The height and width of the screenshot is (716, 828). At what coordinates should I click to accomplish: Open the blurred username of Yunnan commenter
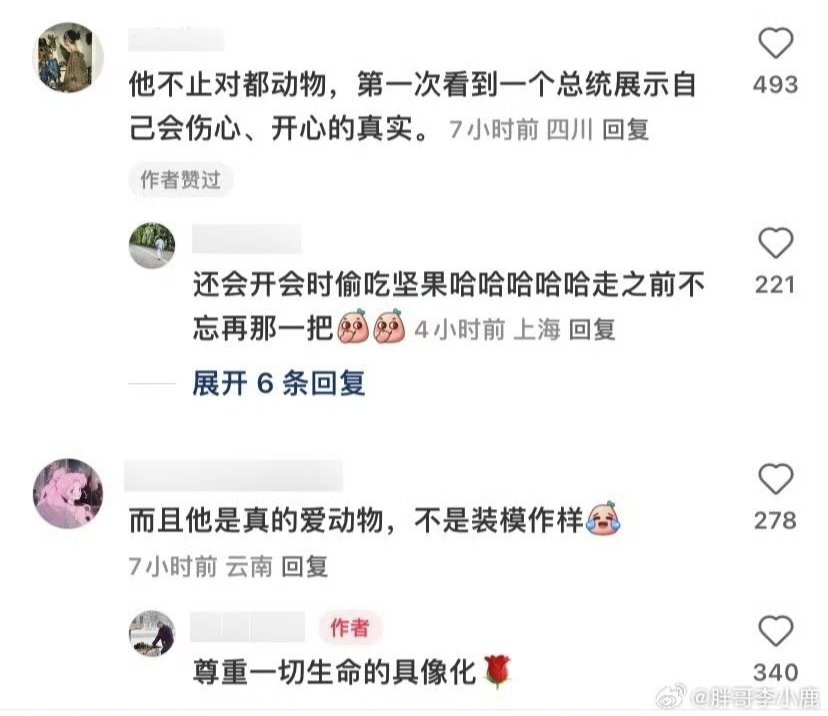pos(233,475)
